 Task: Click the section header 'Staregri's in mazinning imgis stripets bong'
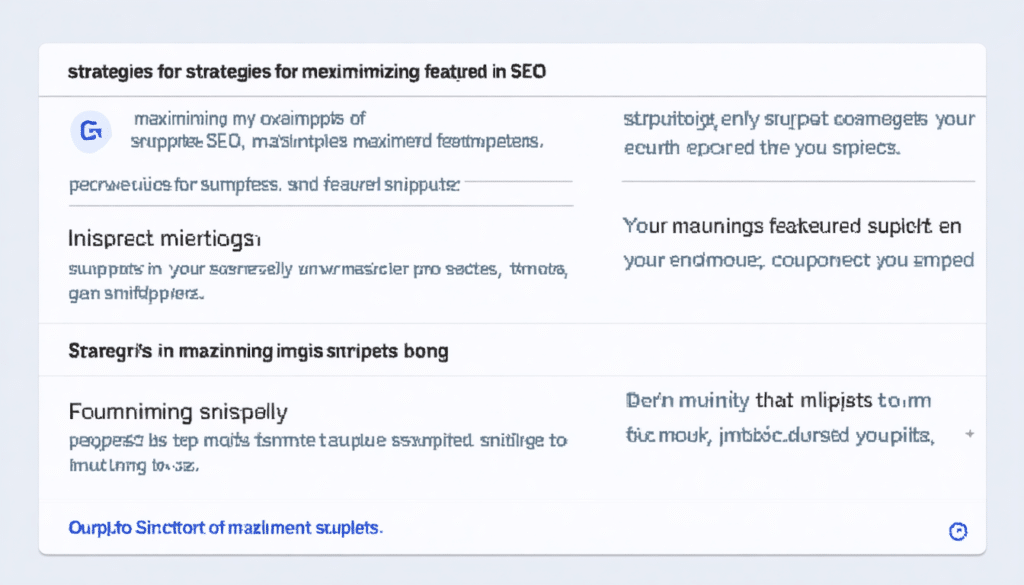tap(259, 351)
